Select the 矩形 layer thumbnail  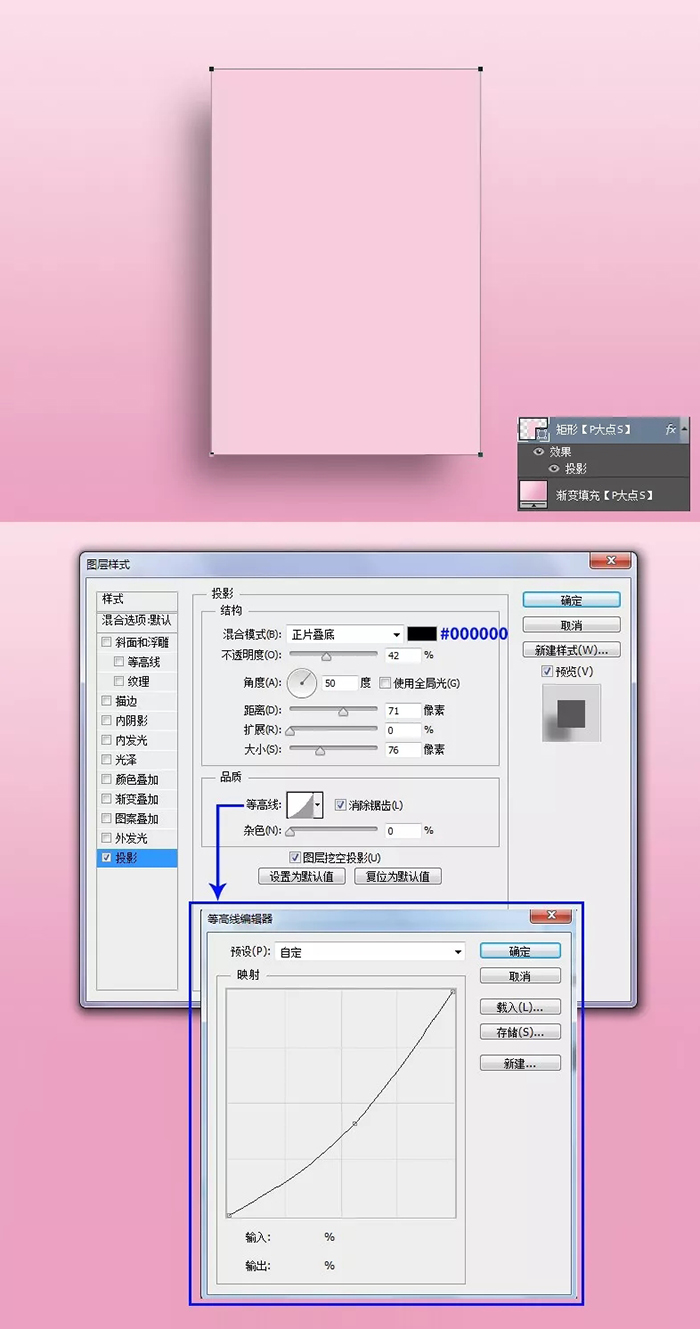click(533, 429)
